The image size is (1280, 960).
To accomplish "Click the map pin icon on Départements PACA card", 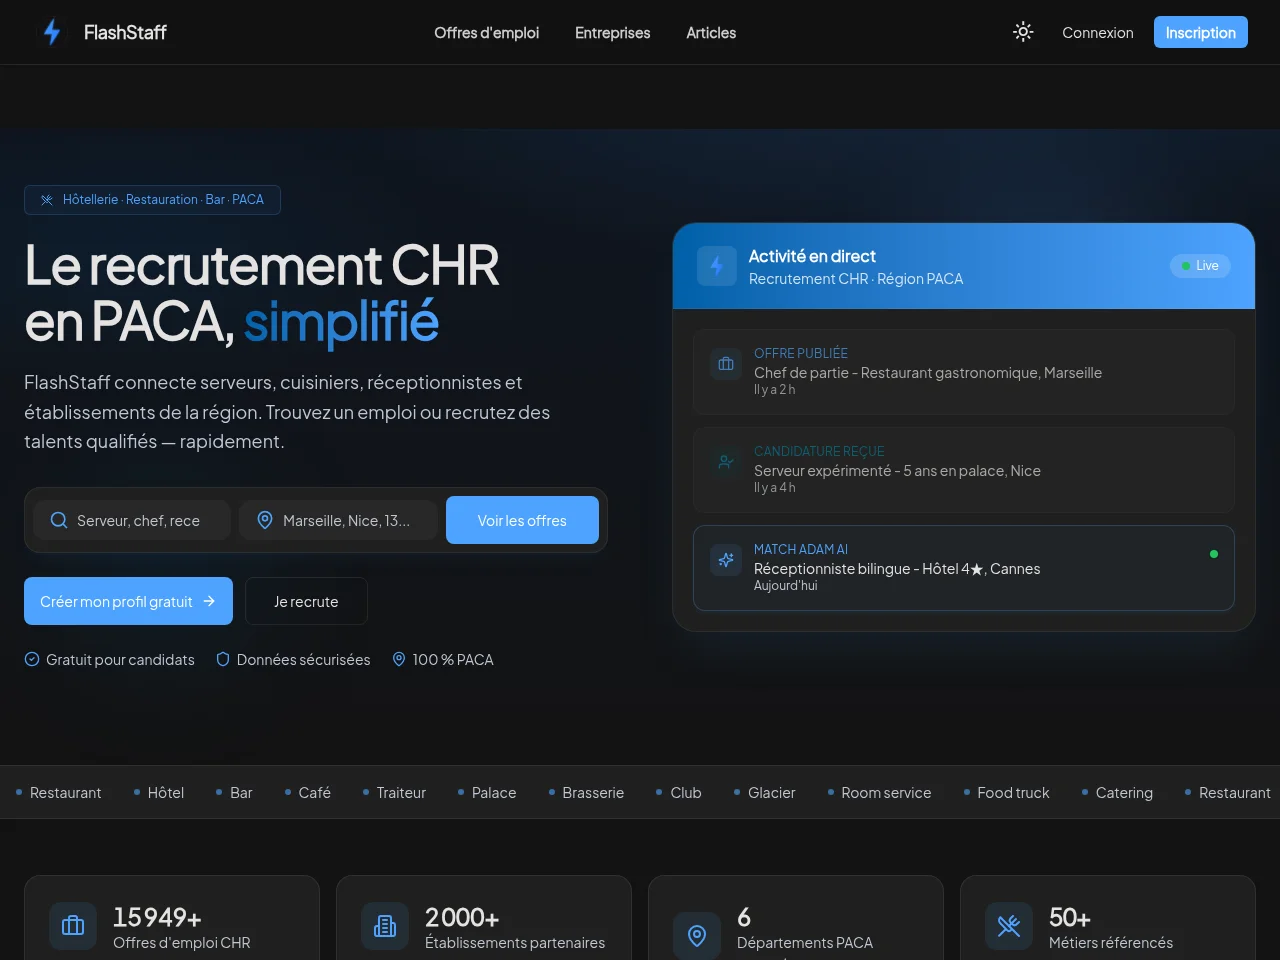I will [x=697, y=936].
